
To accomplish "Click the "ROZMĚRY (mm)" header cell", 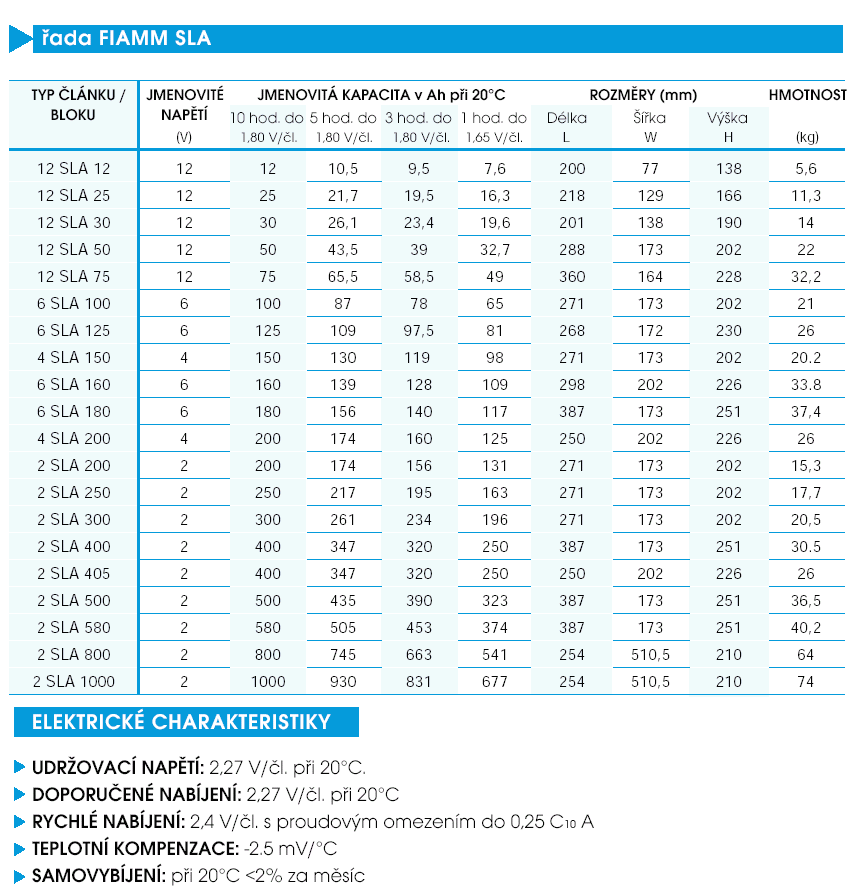I will (x=645, y=93).
